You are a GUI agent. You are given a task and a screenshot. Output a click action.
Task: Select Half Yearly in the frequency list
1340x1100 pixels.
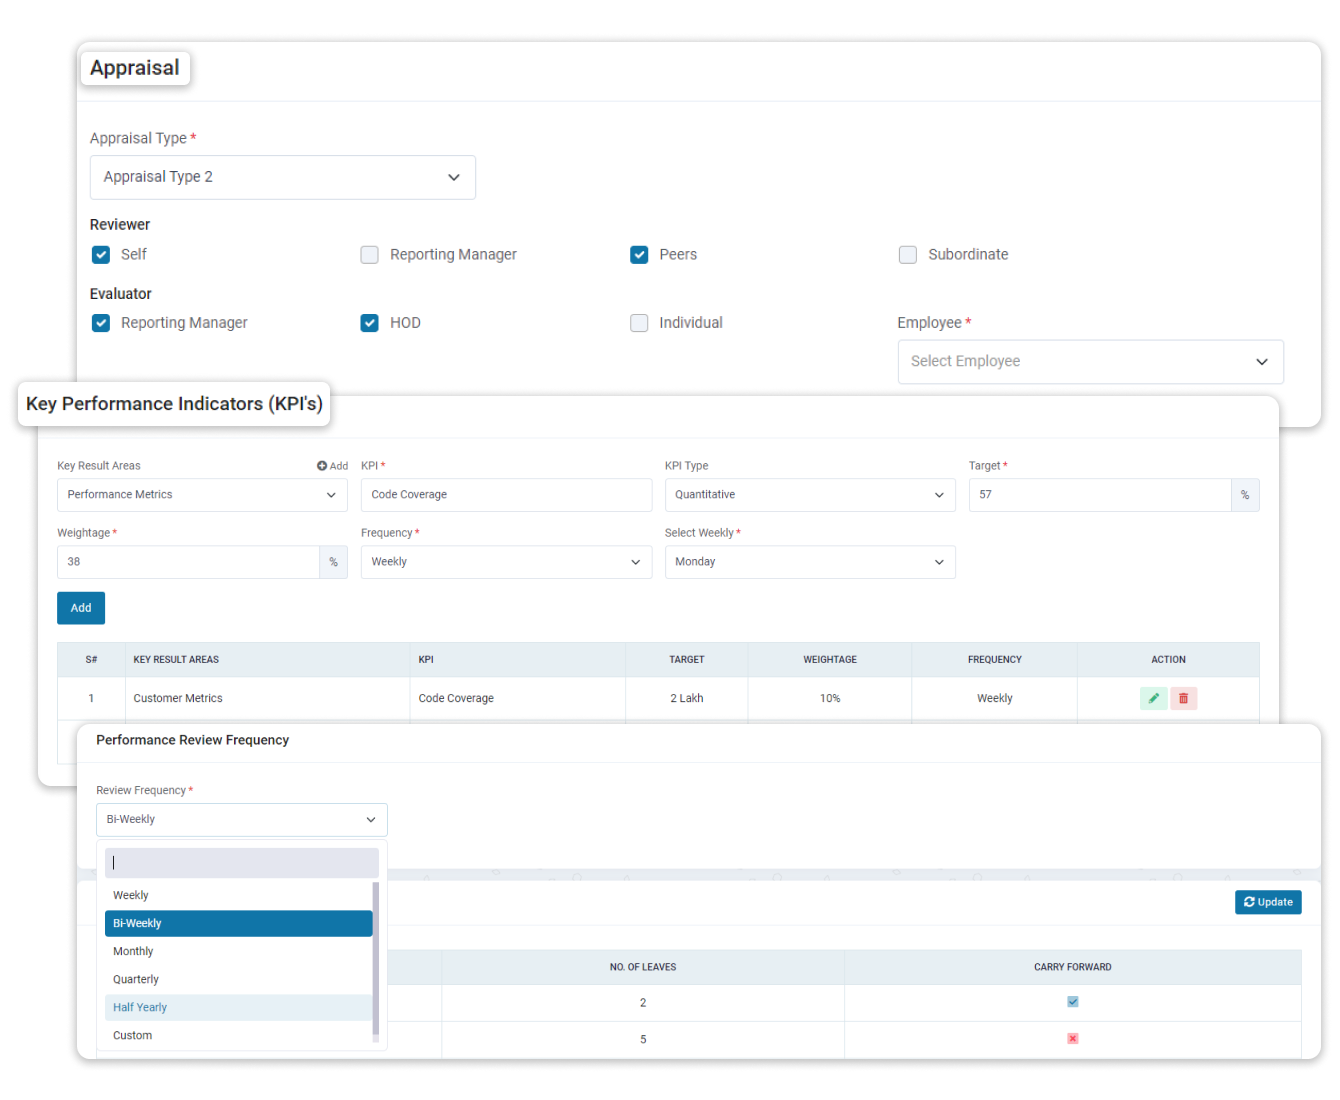point(140,1008)
